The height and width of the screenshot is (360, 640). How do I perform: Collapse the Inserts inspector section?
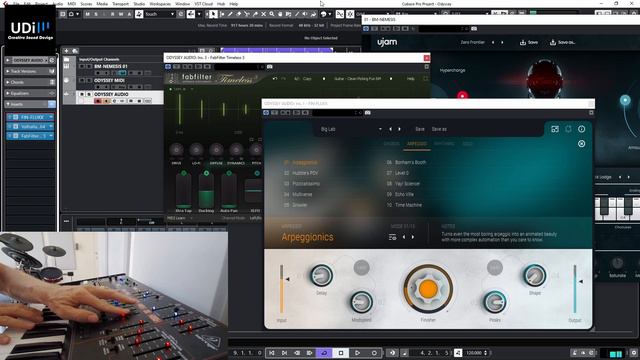click(29, 104)
